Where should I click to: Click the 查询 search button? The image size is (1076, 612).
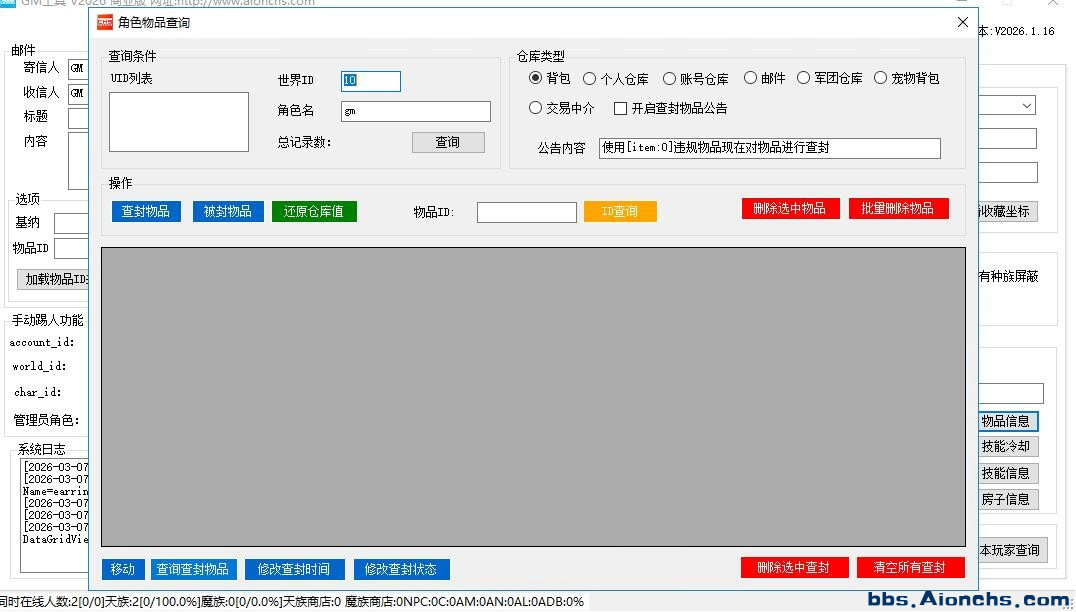click(x=447, y=142)
